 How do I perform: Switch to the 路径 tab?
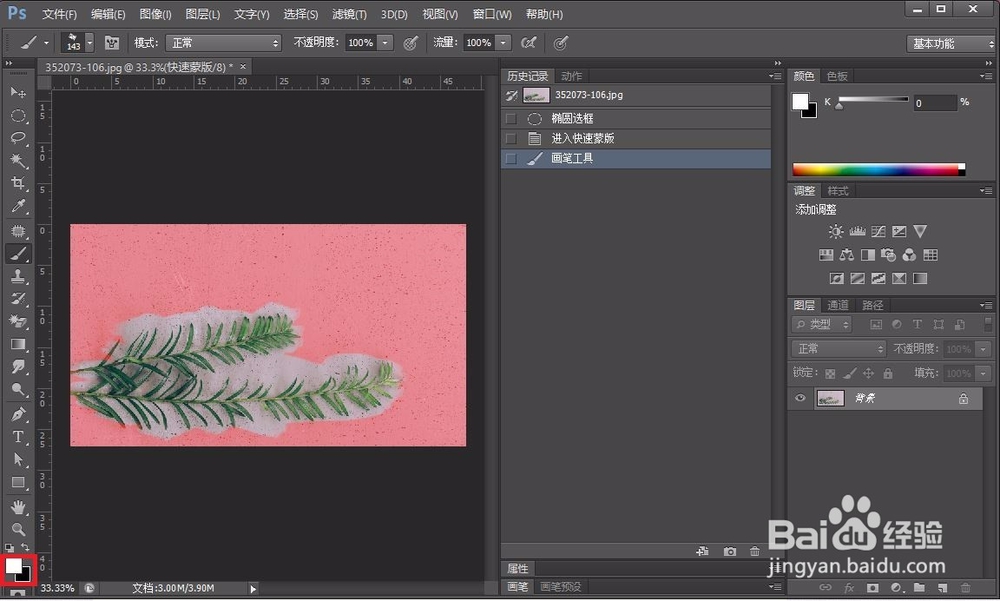pos(872,305)
